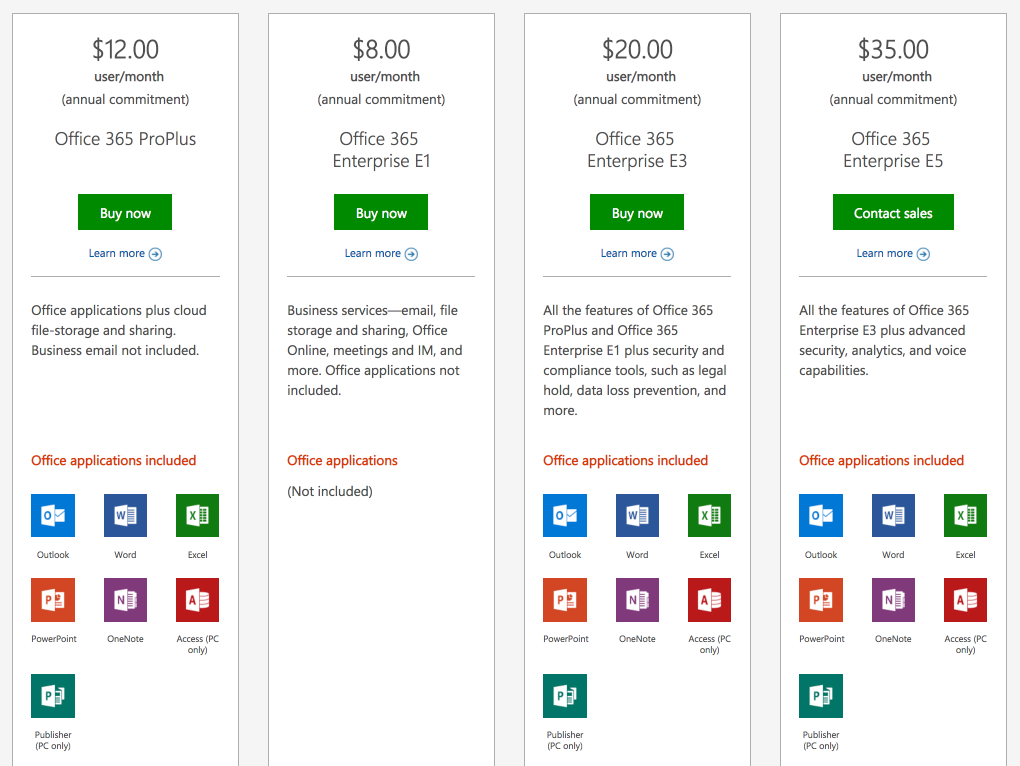
Task: Open Learn more link for Enterprise E5
Action: (x=893, y=254)
